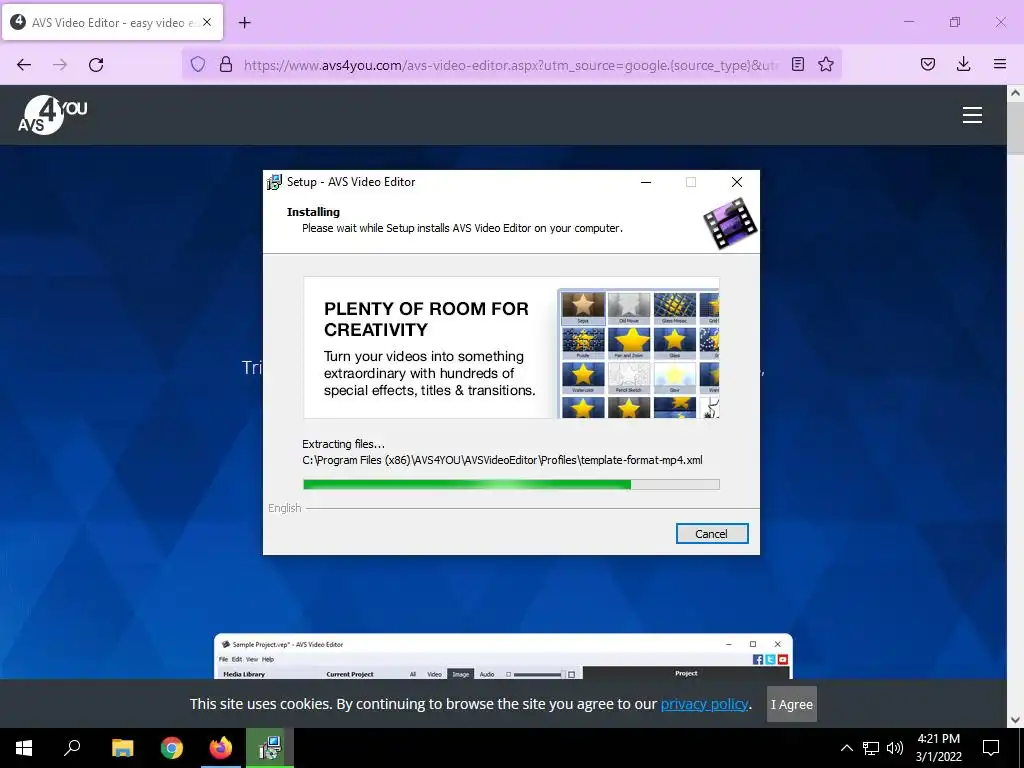This screenshot has width=1024, height=768.
Task: Click the Old Movie effect thumbnail
Action: pyautogui.click(x=629, y=308)
